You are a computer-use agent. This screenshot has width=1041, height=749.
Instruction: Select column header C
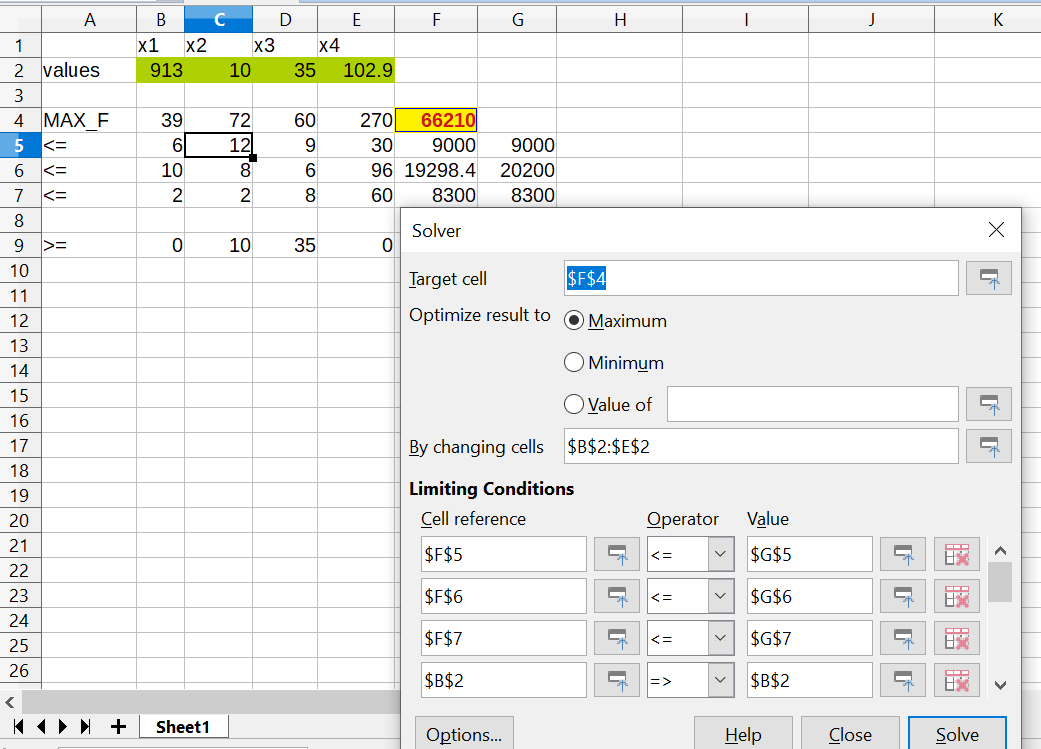[x=218, y=20]
